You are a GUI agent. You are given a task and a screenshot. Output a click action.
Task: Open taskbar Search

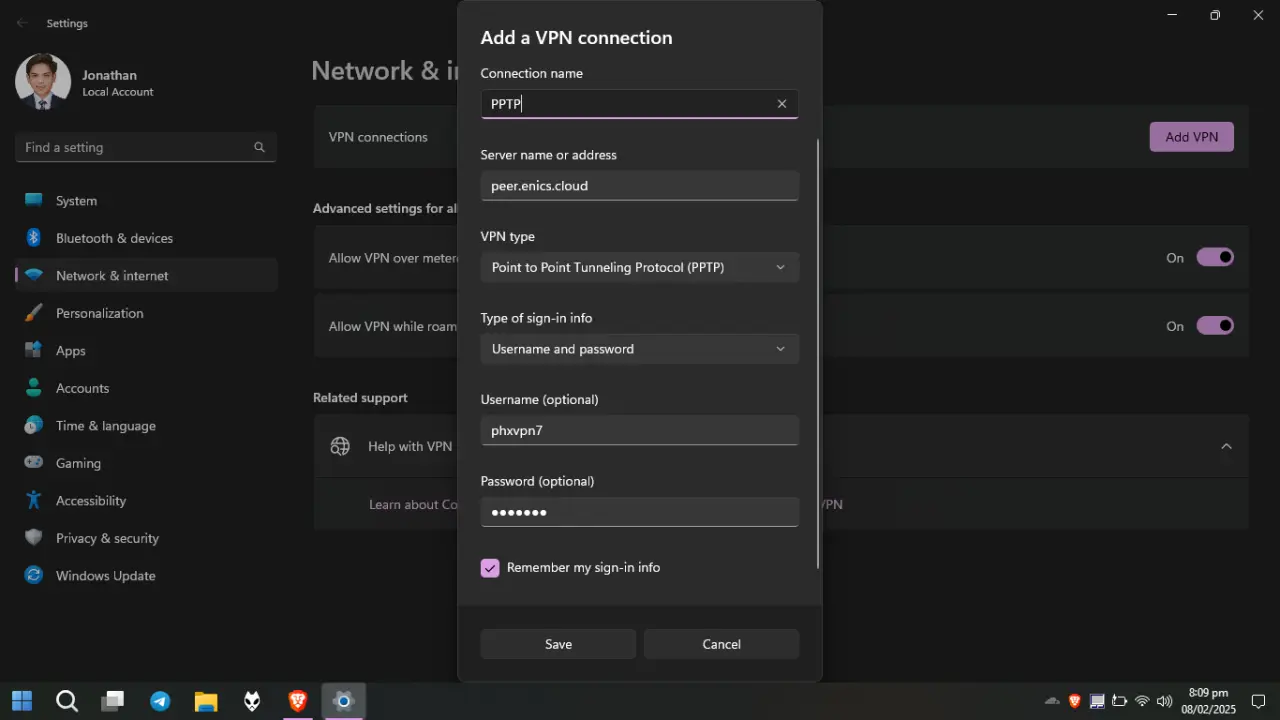point(67,701)
